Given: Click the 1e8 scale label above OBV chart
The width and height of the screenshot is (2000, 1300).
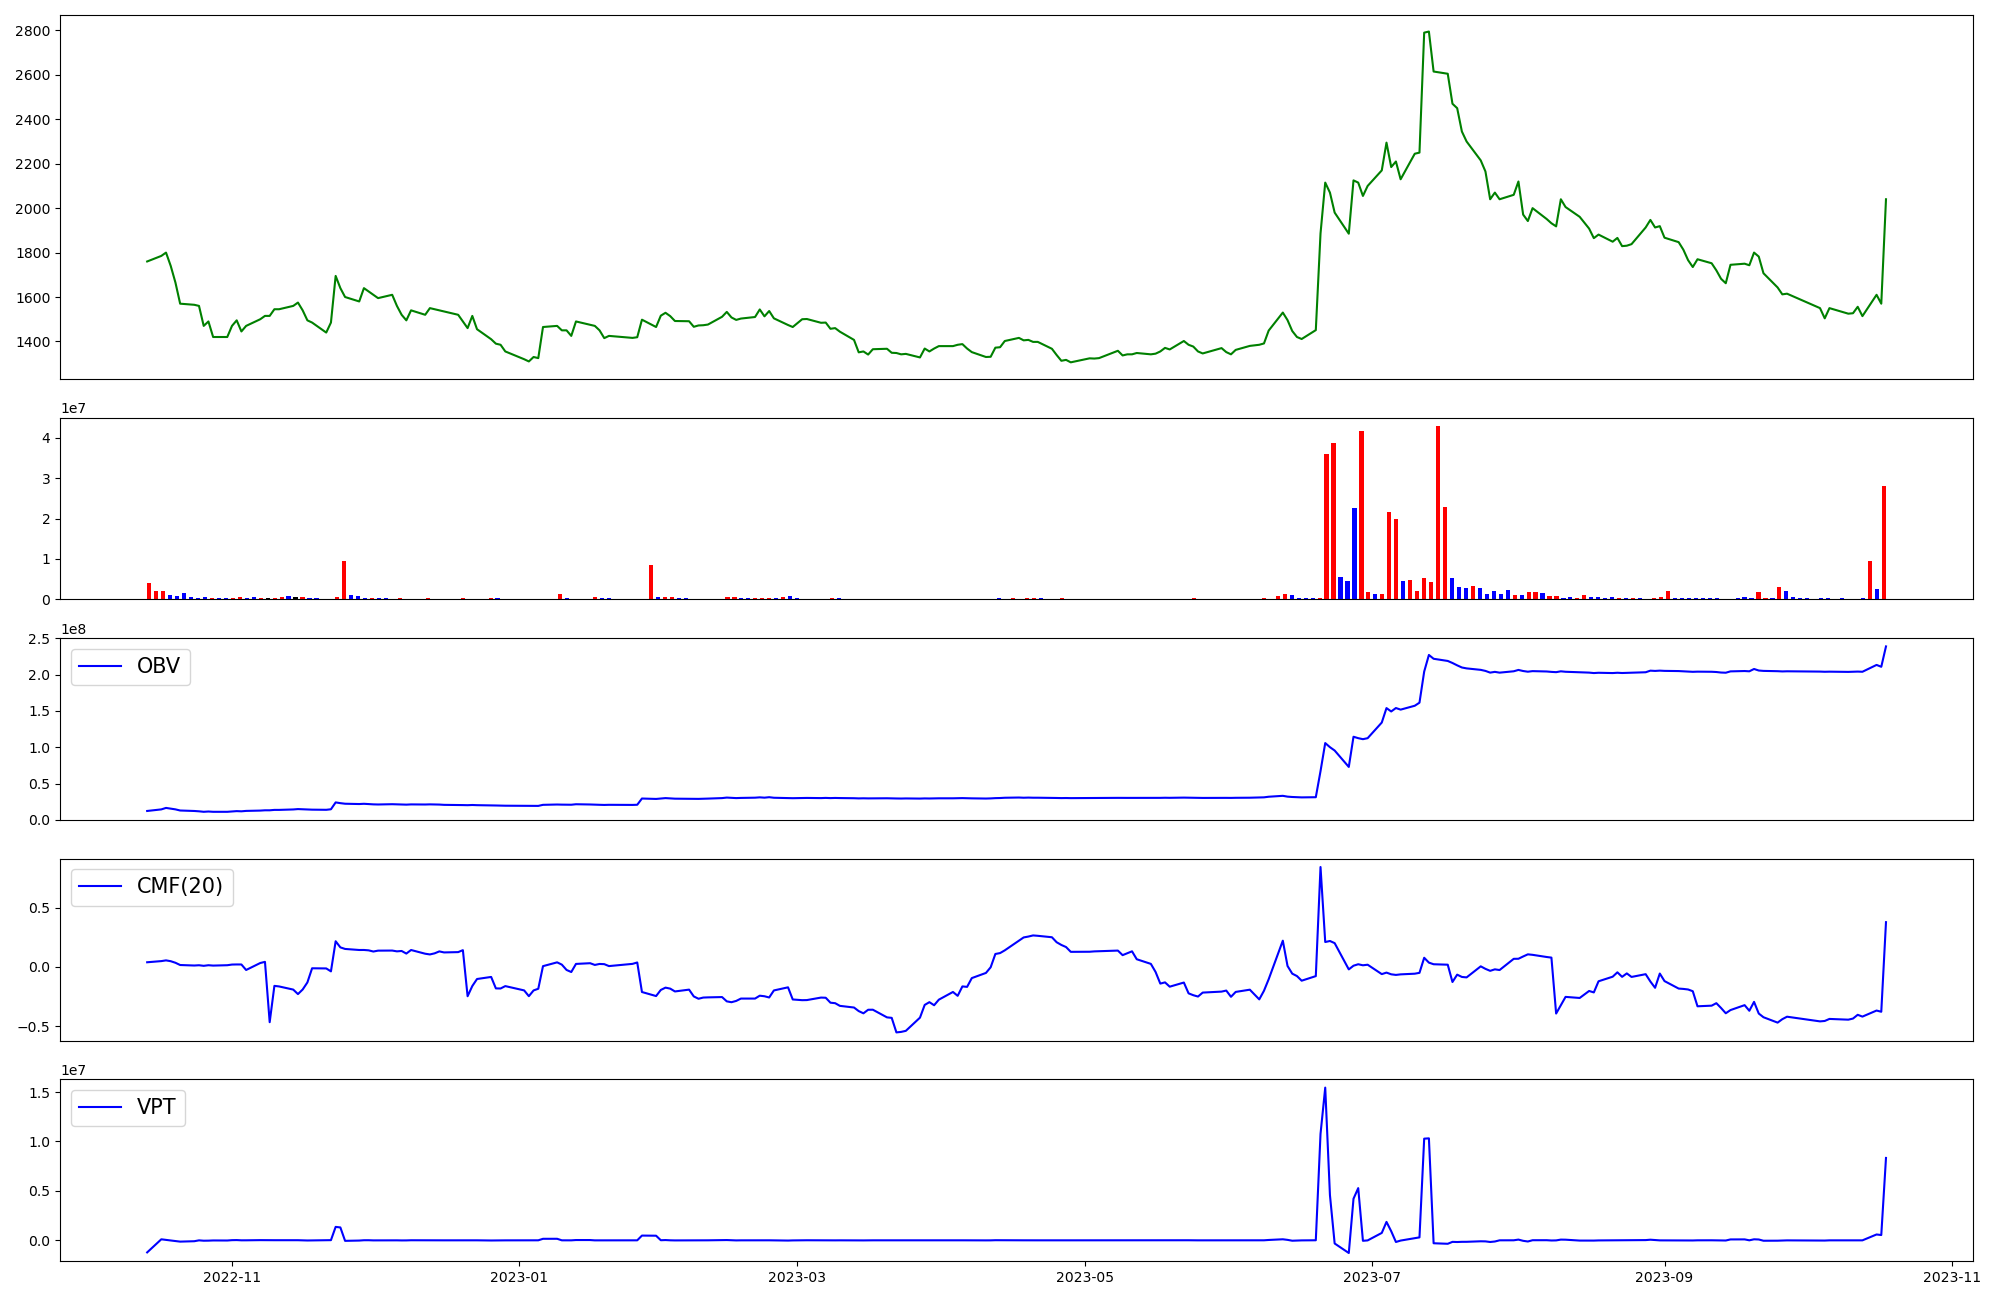Looking at the screenshot, I should tap(74, 629).
